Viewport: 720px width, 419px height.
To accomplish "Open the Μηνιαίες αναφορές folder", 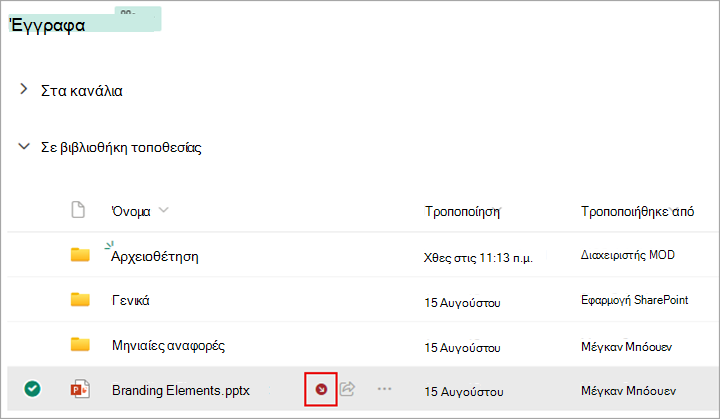I will (x=169, y=345).
